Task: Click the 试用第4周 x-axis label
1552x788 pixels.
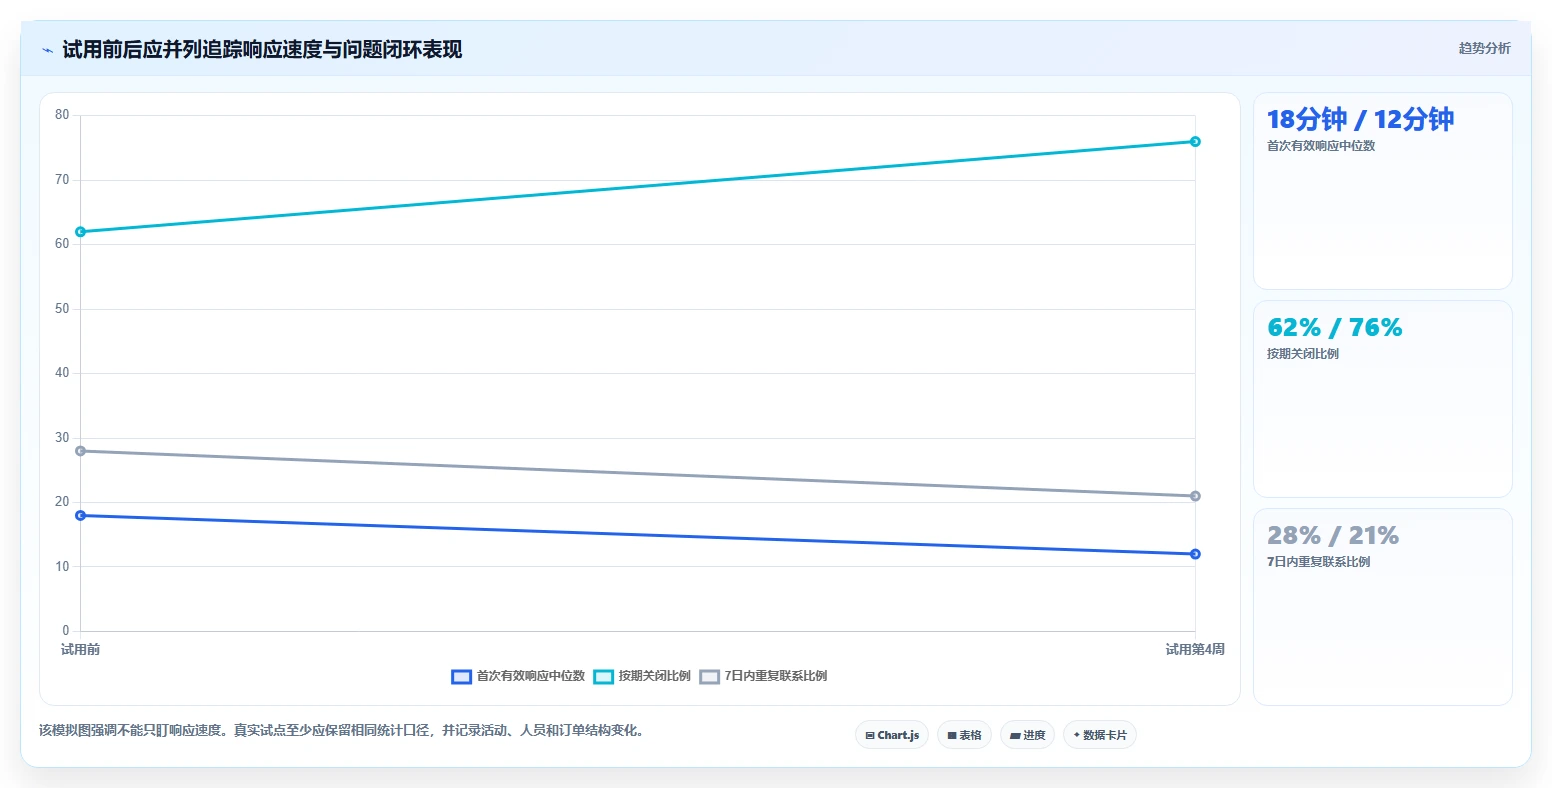Action: (1195, 650)
